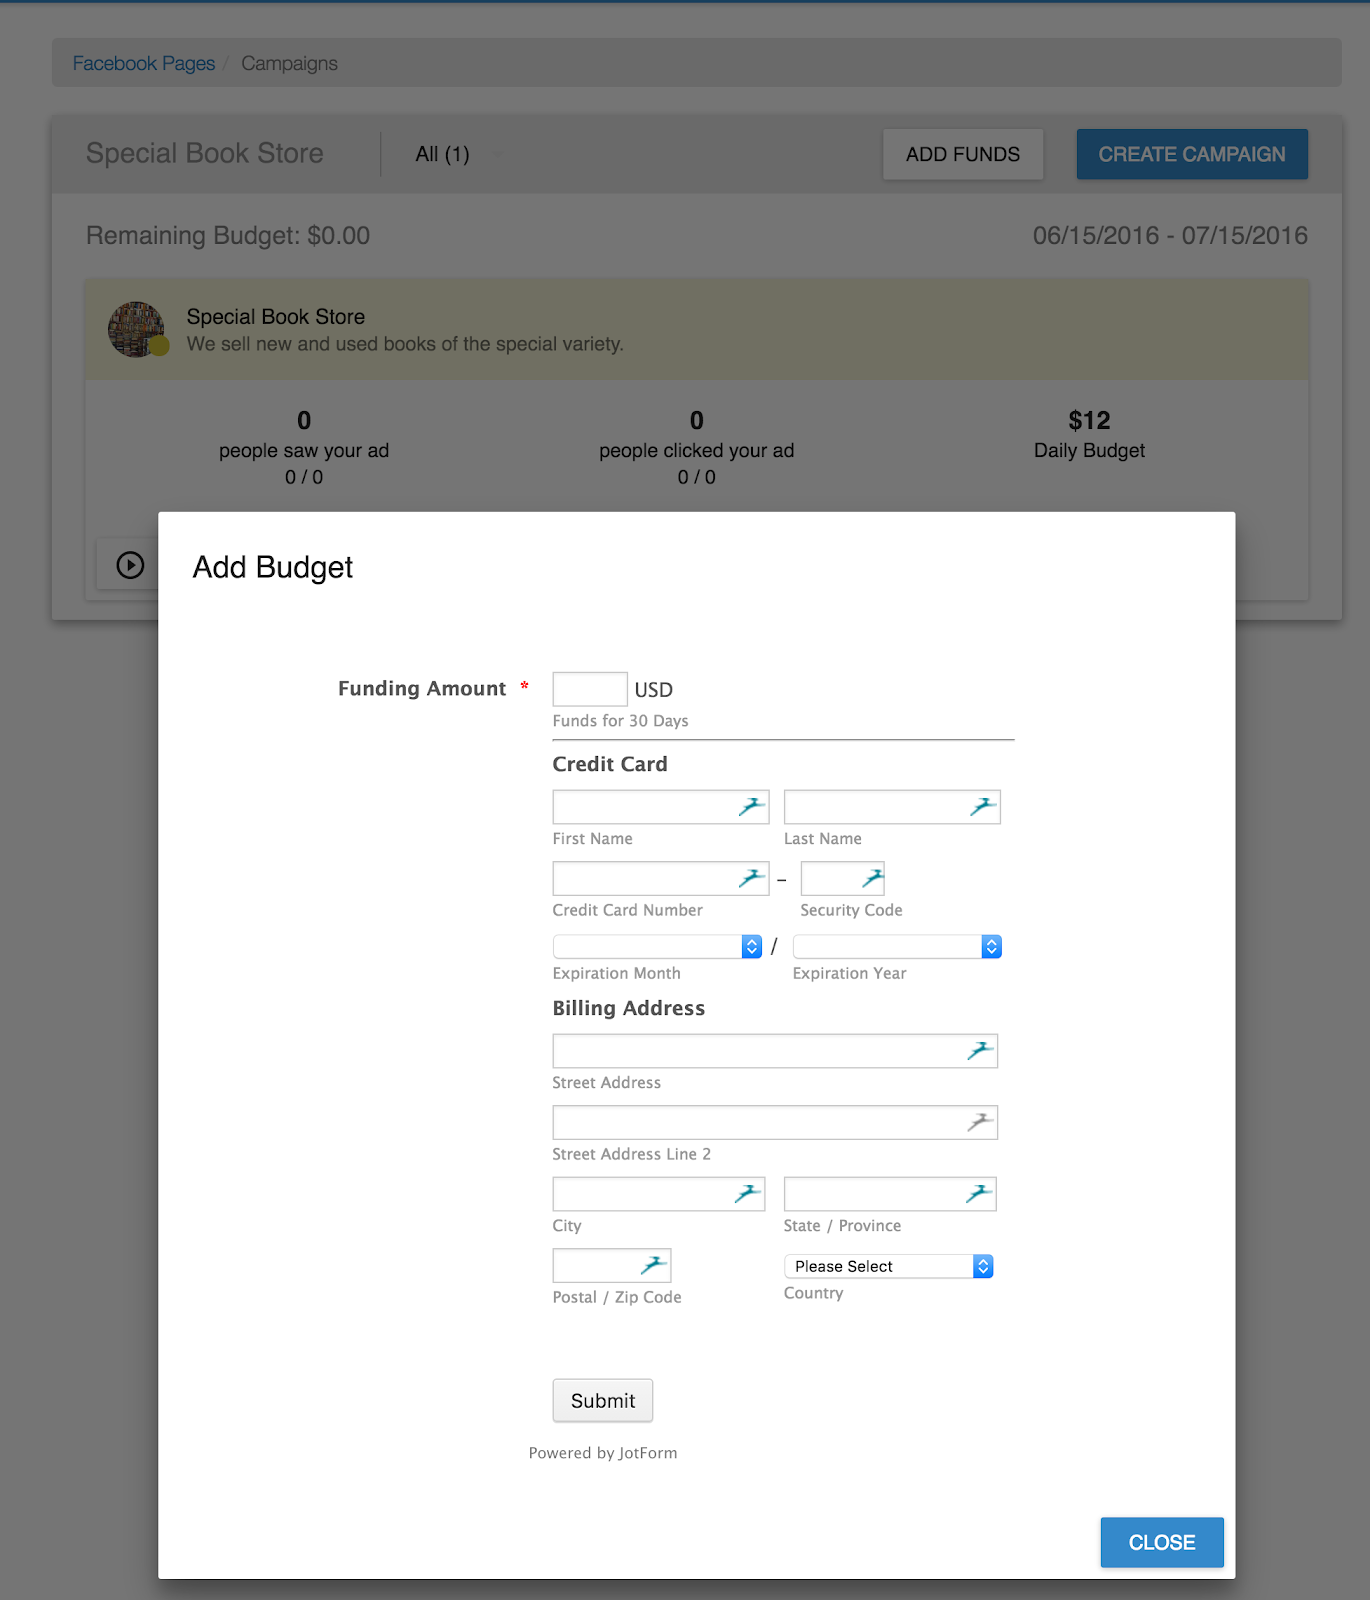Click the 06/15/2016 - 07/15/2016 date range

point(1170,235)
